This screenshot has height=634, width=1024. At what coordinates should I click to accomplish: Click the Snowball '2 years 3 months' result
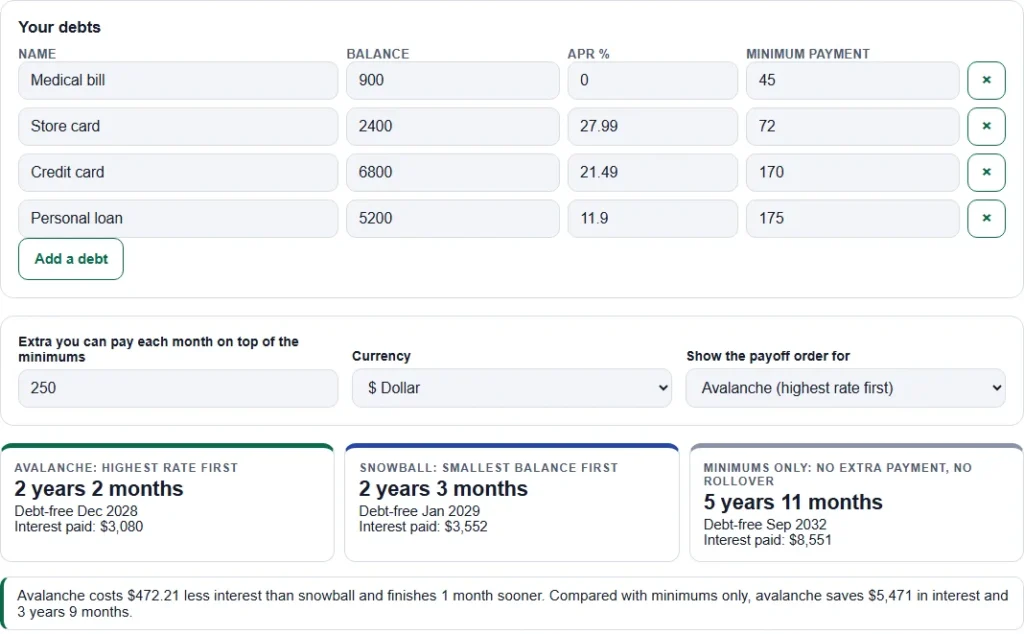[443, 489]
